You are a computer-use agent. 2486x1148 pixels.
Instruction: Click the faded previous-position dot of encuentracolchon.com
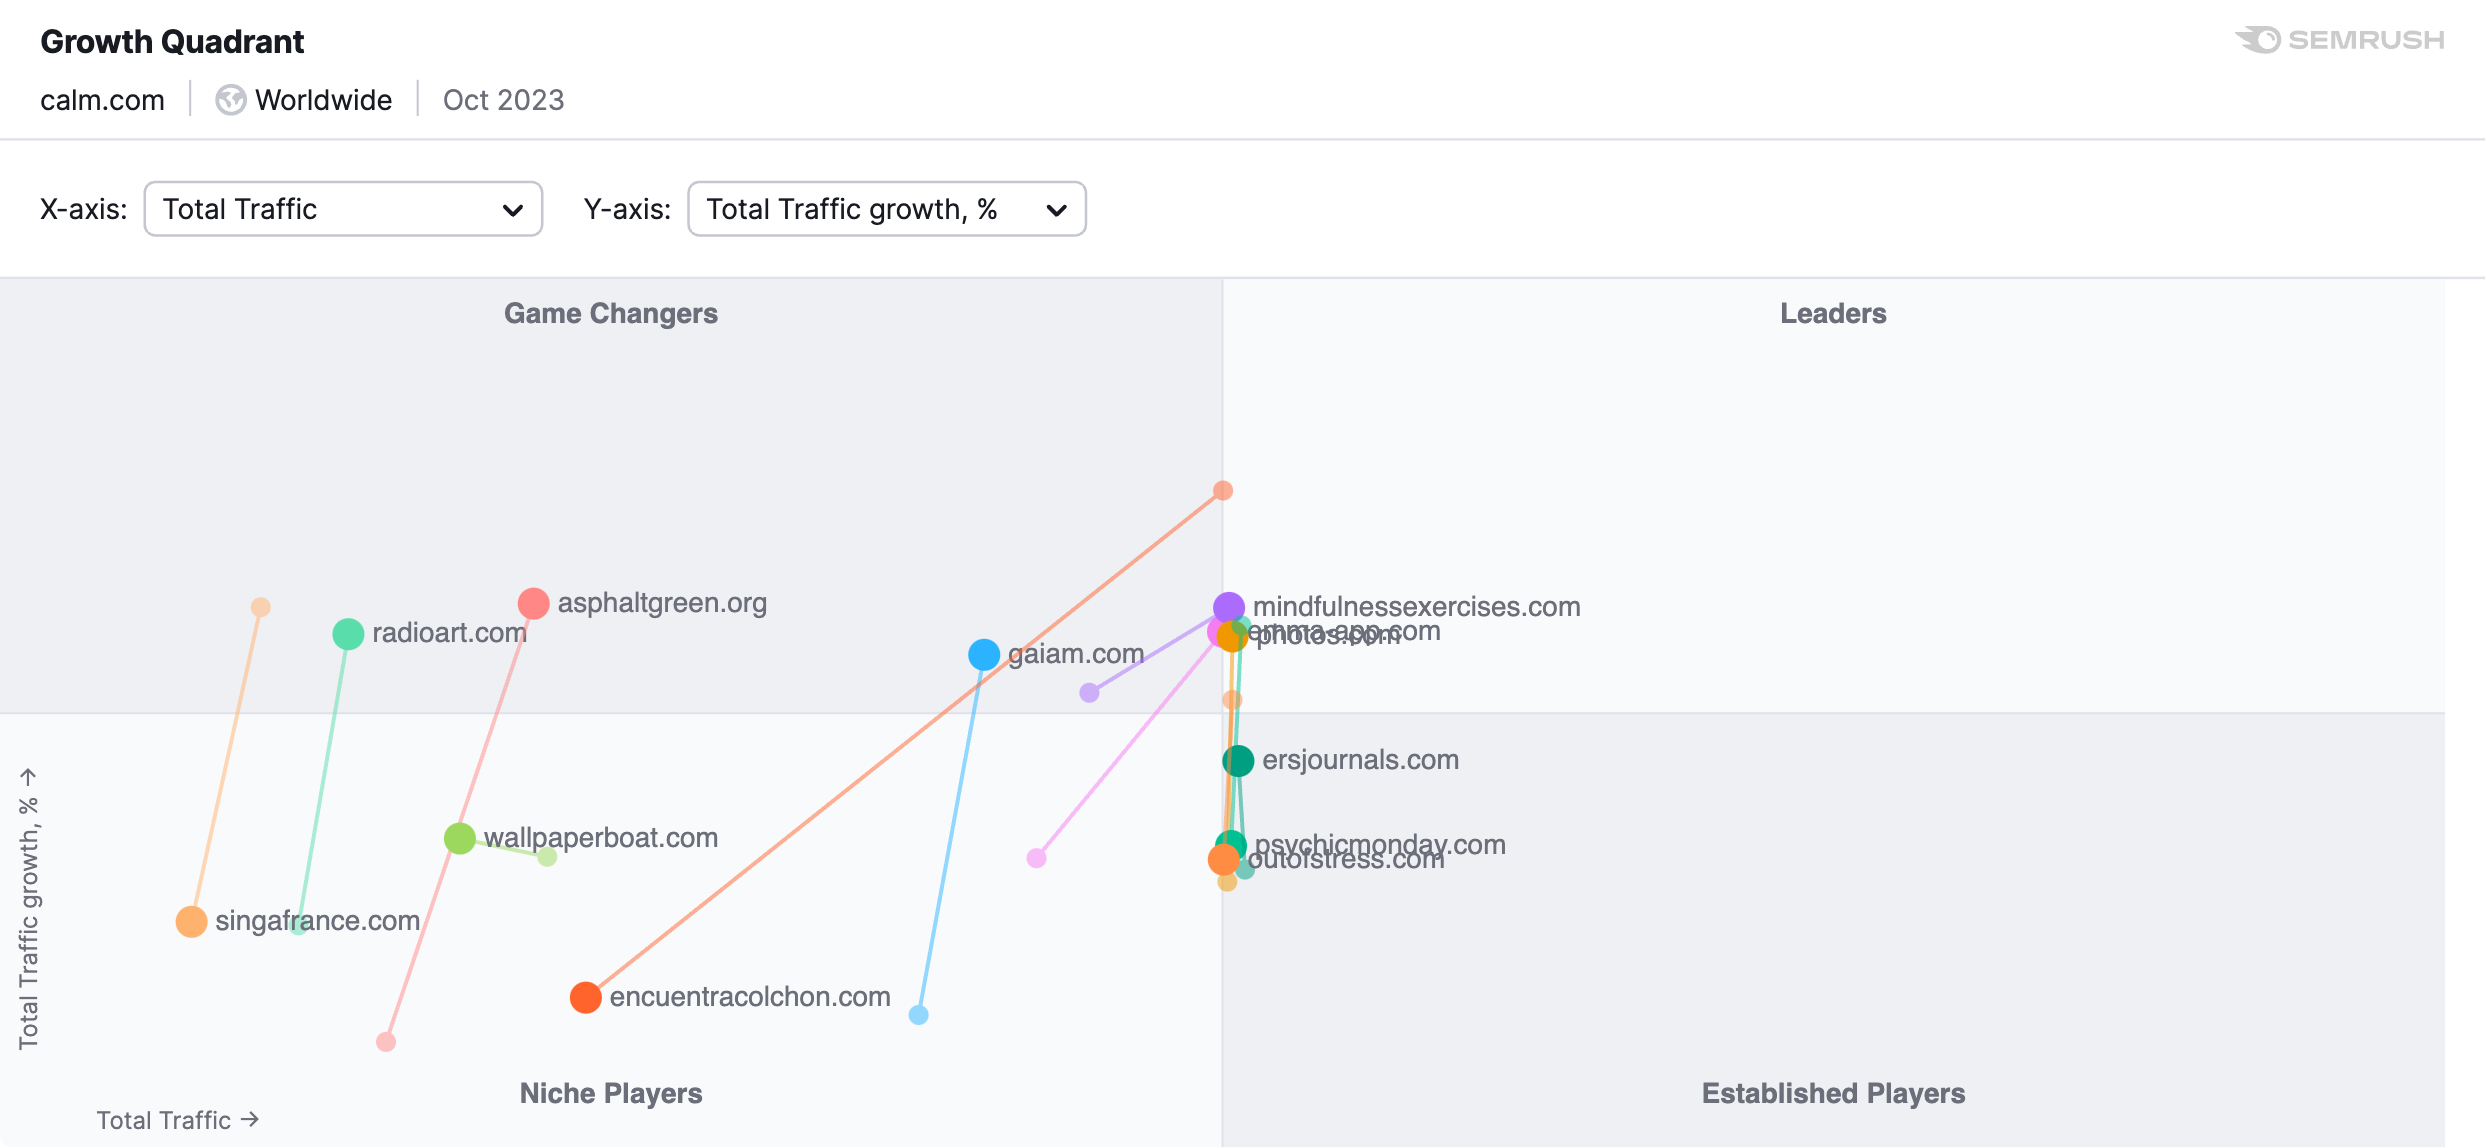tap(1223, 490)
